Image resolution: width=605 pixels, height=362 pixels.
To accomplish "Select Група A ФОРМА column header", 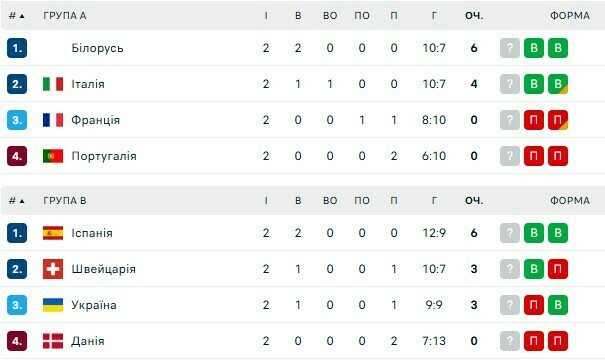I will coord(570,16).
